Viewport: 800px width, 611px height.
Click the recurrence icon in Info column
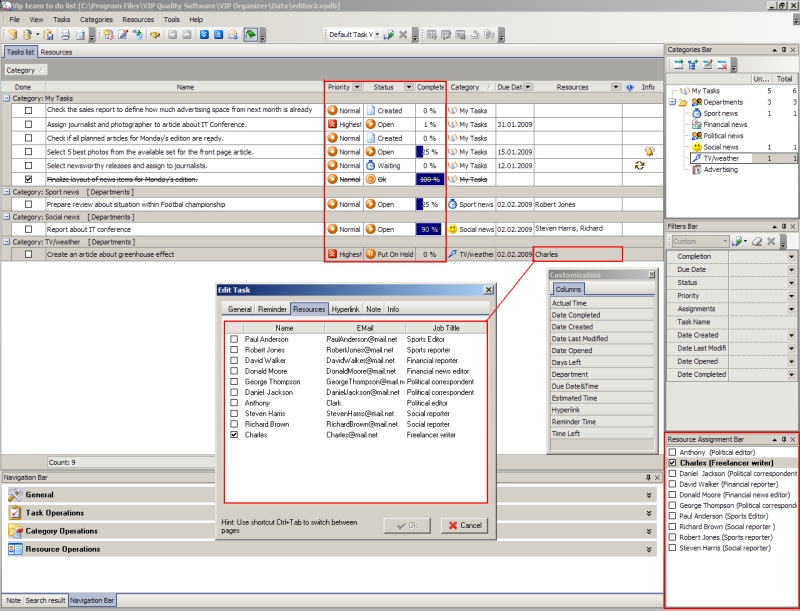[639, 166]
